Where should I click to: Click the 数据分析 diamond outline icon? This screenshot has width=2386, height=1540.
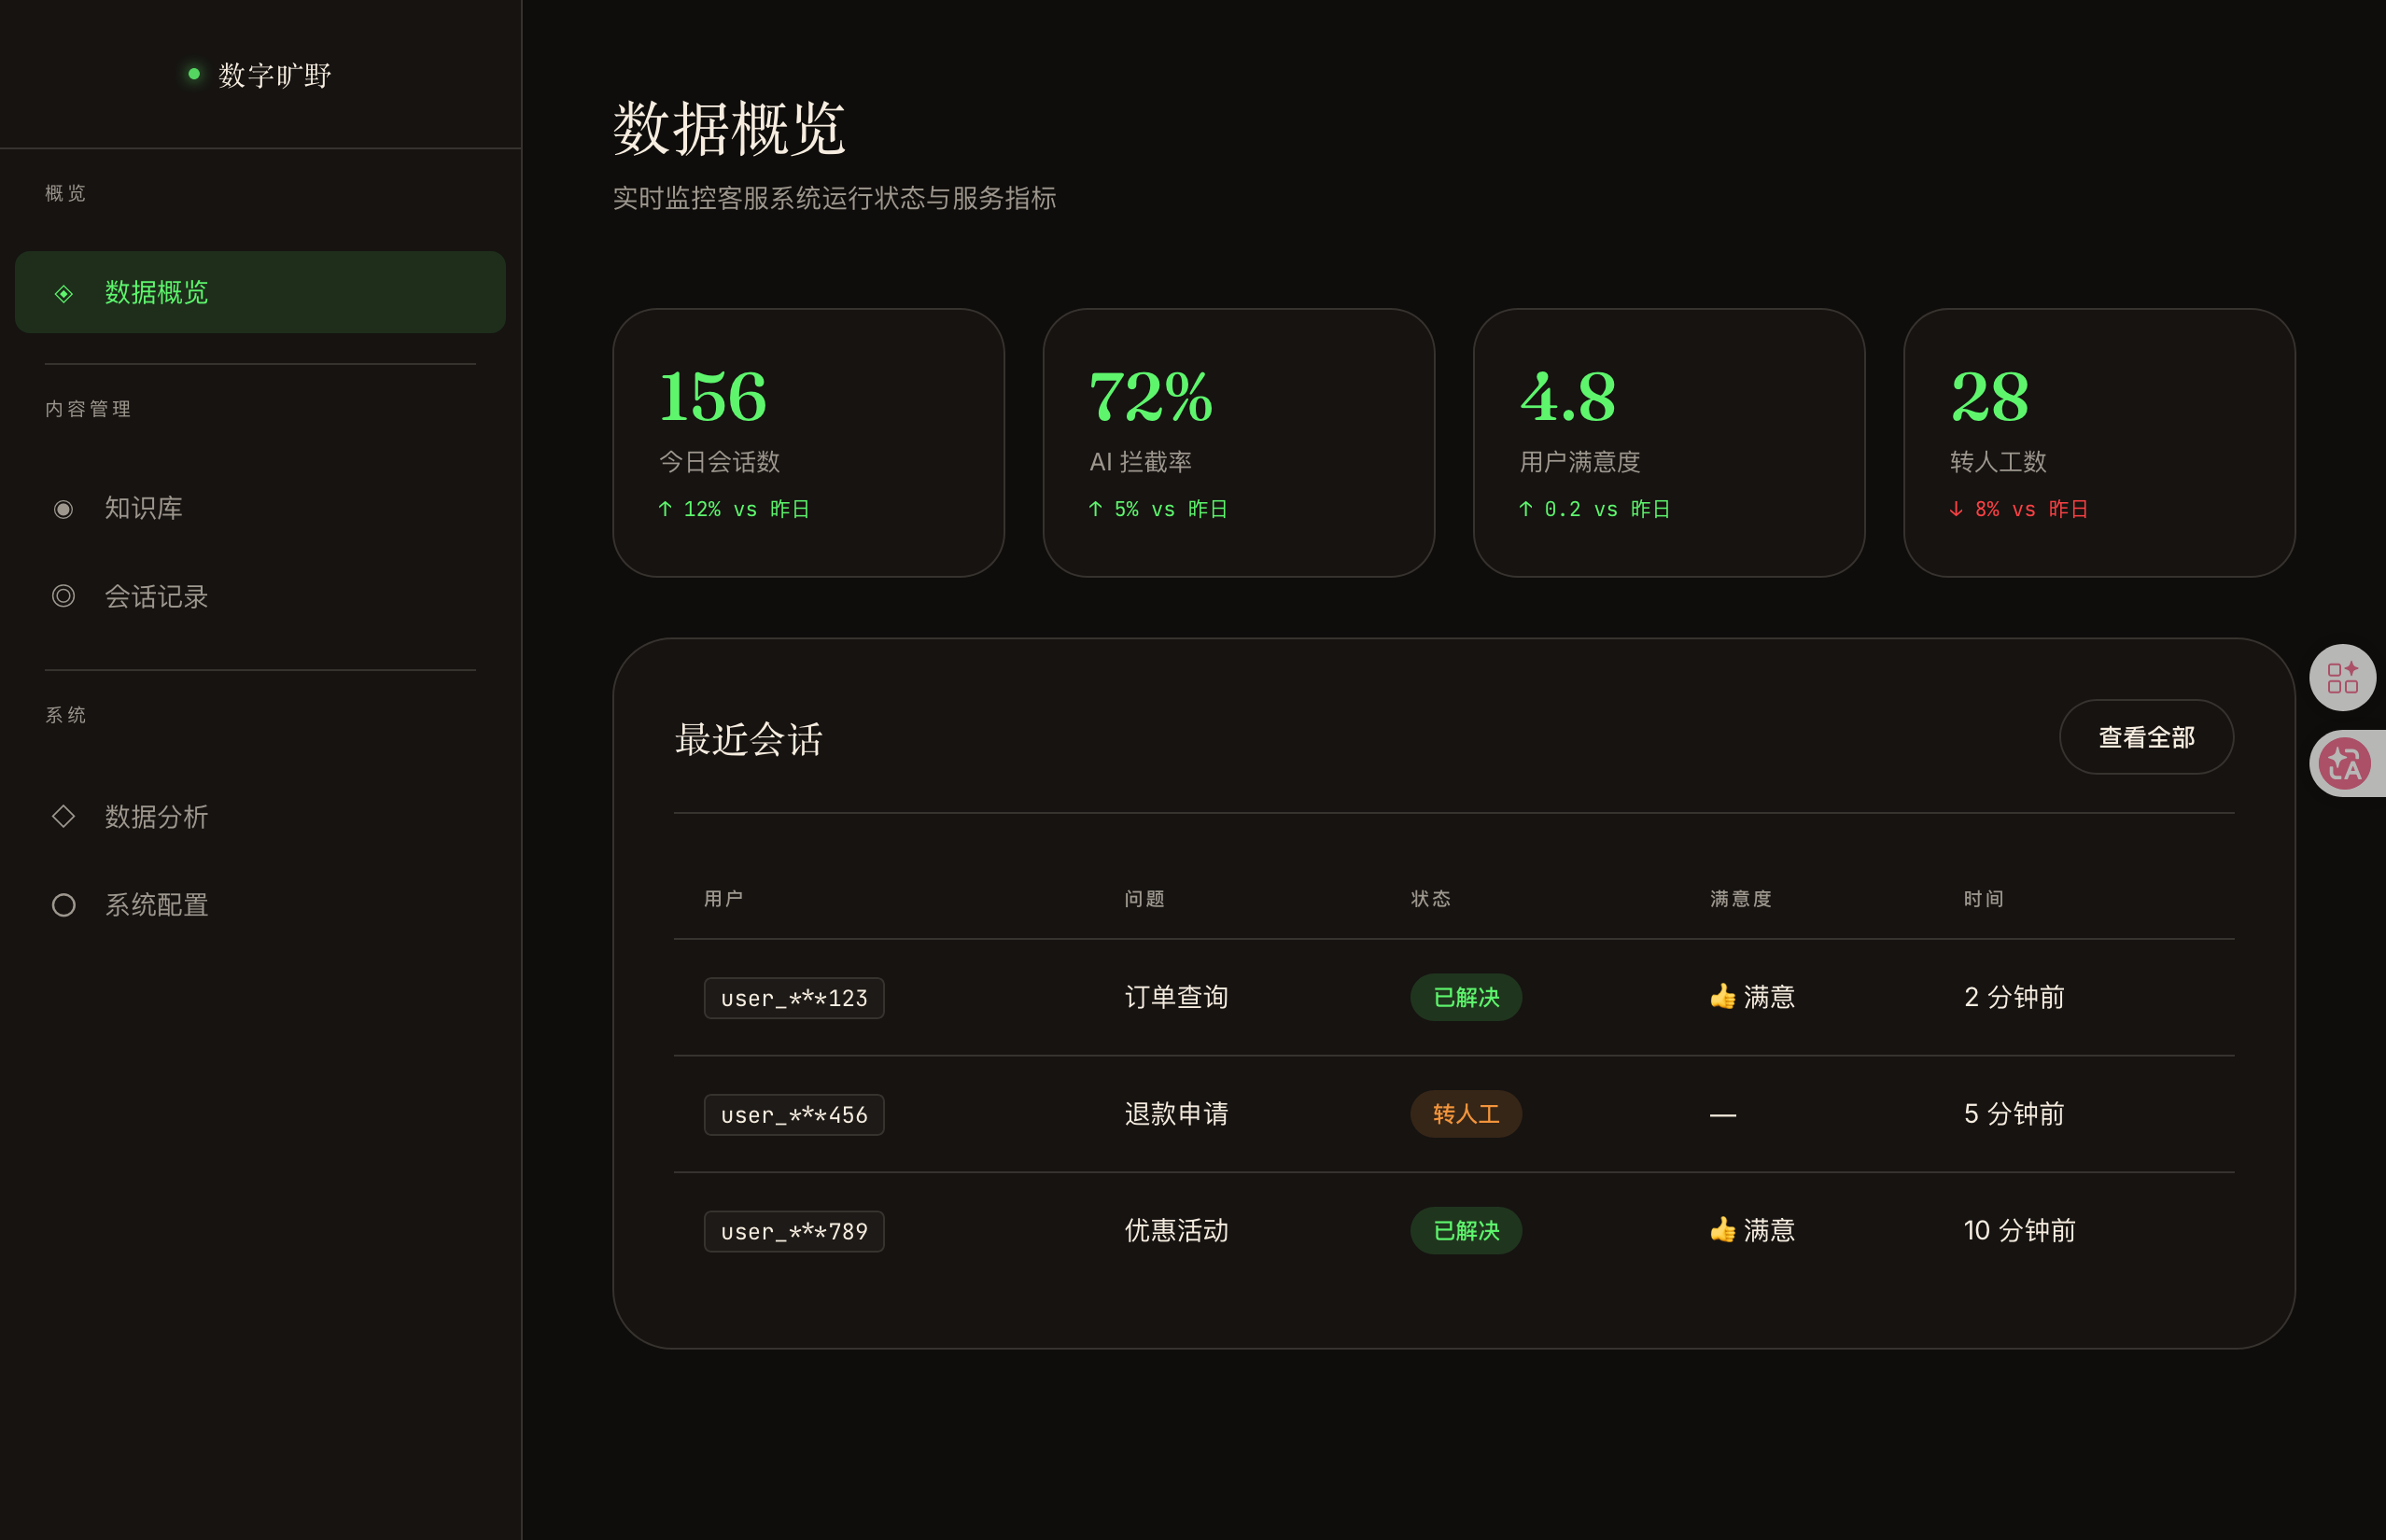click(63, 816)
